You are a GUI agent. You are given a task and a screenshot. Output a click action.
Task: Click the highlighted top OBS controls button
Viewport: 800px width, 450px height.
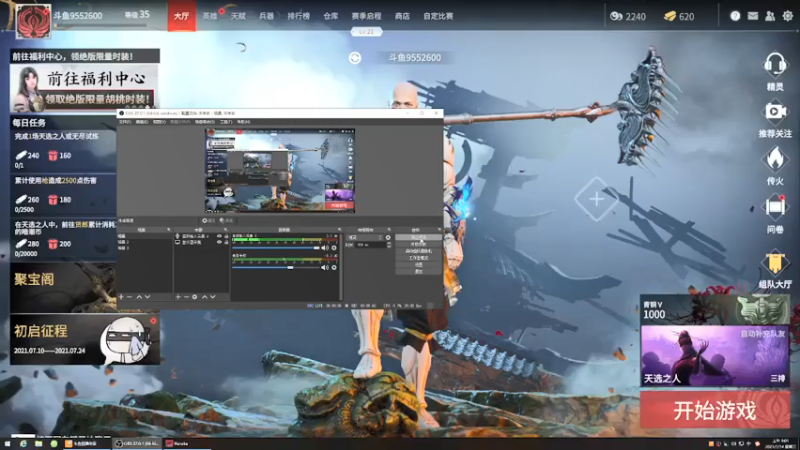pos(418,237)
